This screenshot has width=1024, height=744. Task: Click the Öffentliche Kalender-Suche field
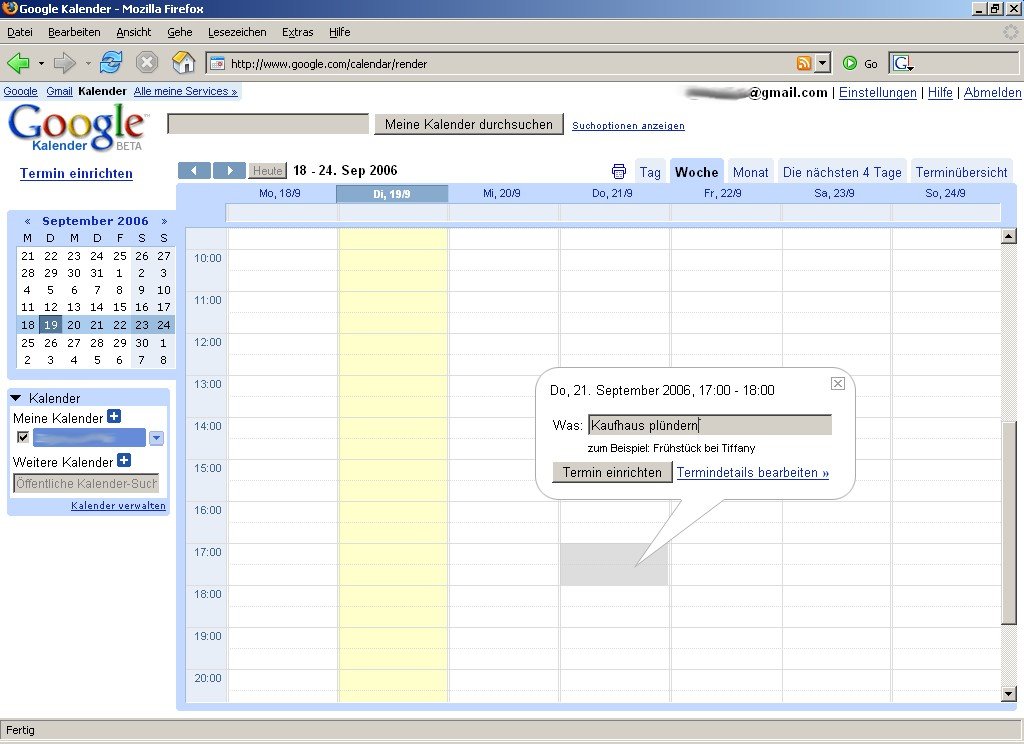click(x=86, y=483)
